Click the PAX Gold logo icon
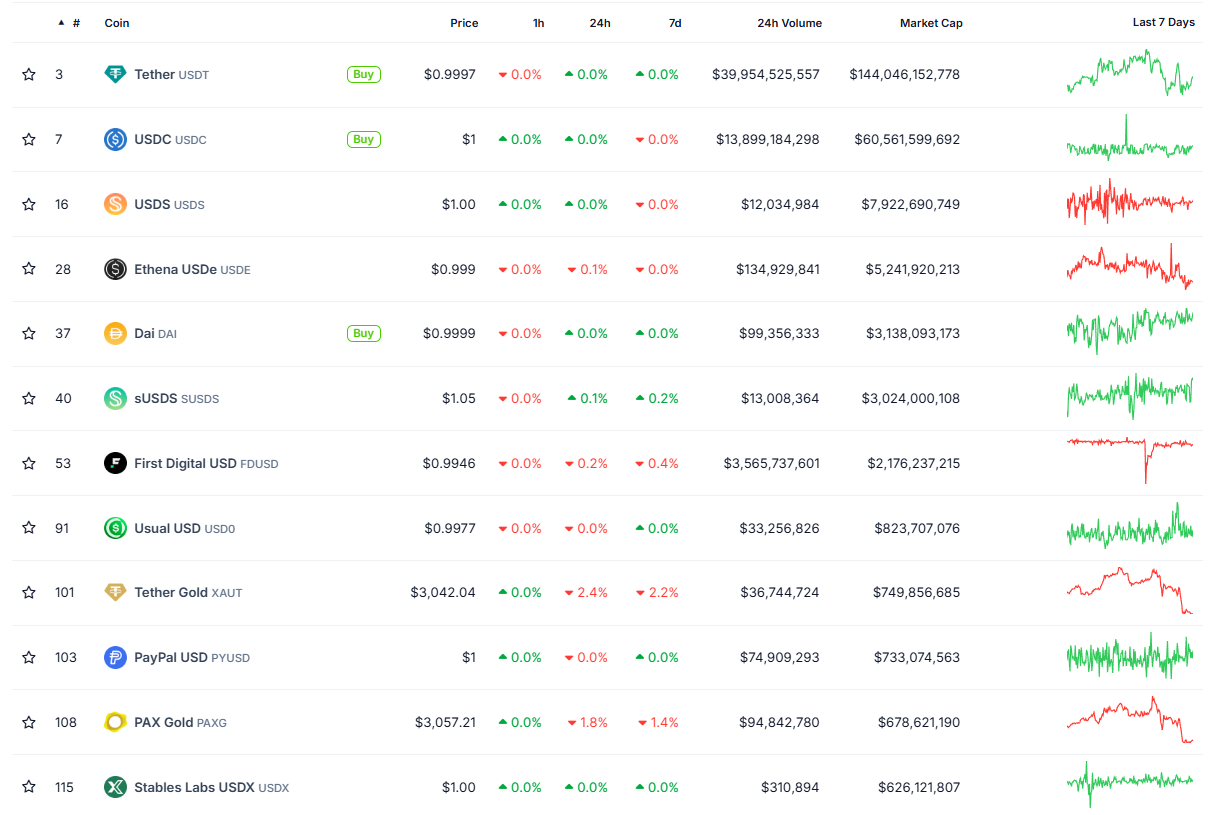 pos(116,722)
